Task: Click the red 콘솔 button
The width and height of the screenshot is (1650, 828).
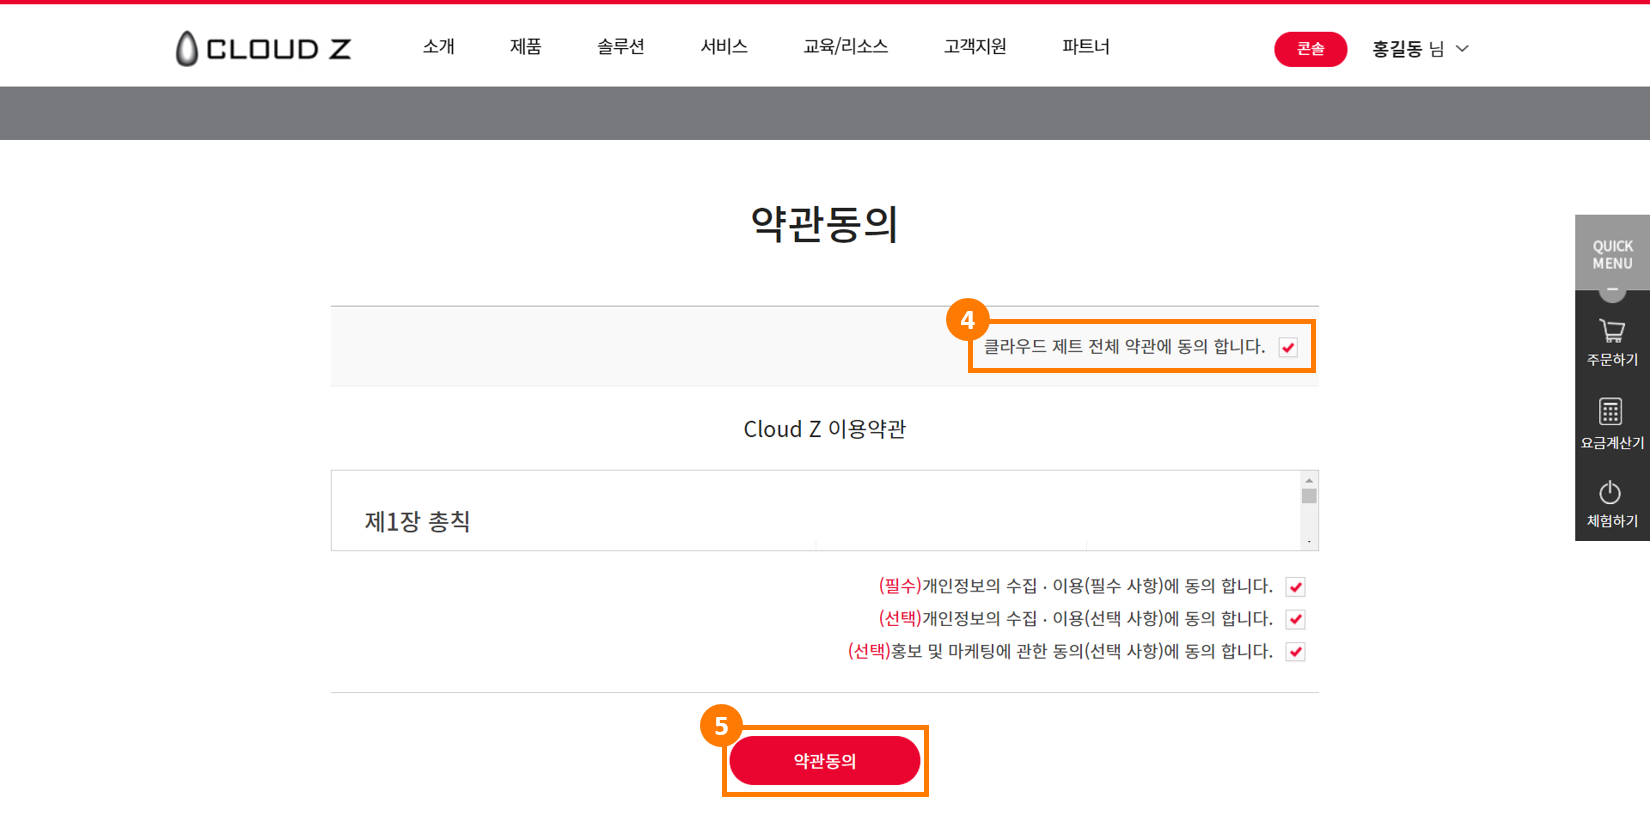Action: pos(1310,49)
